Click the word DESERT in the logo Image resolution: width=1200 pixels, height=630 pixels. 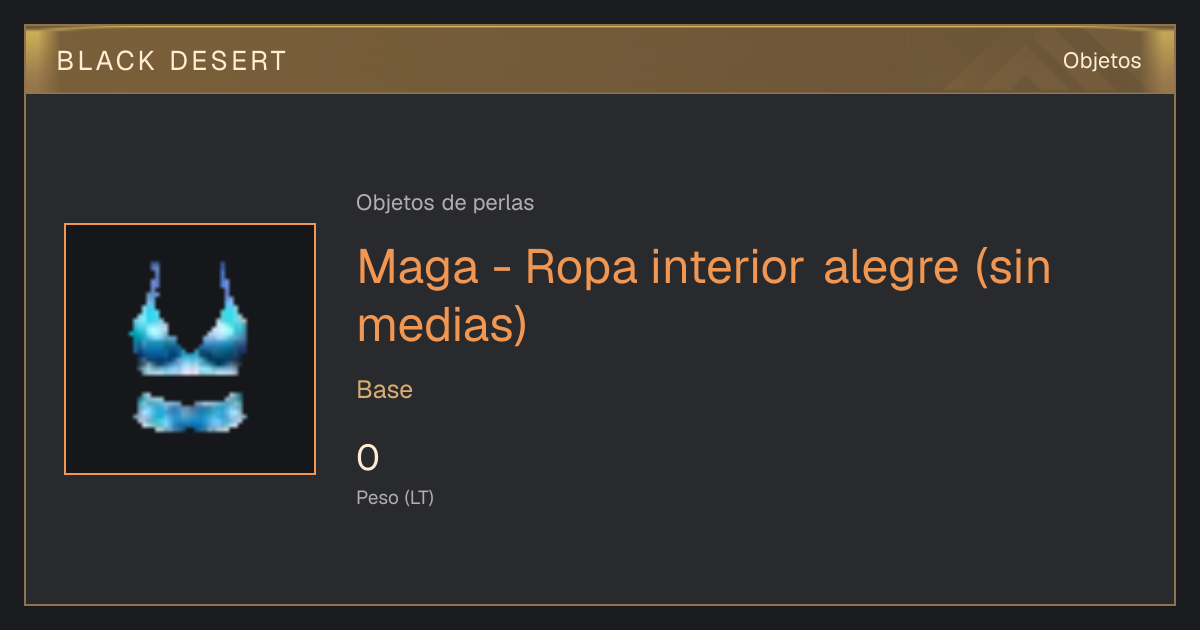point(226,61)
